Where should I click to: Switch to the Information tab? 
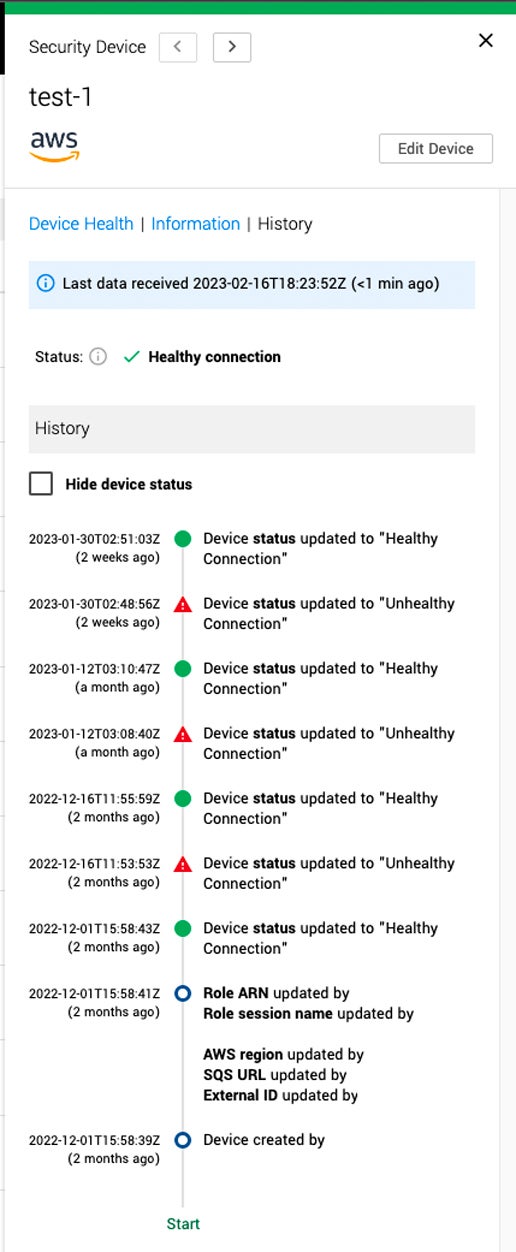coord(196,224)
